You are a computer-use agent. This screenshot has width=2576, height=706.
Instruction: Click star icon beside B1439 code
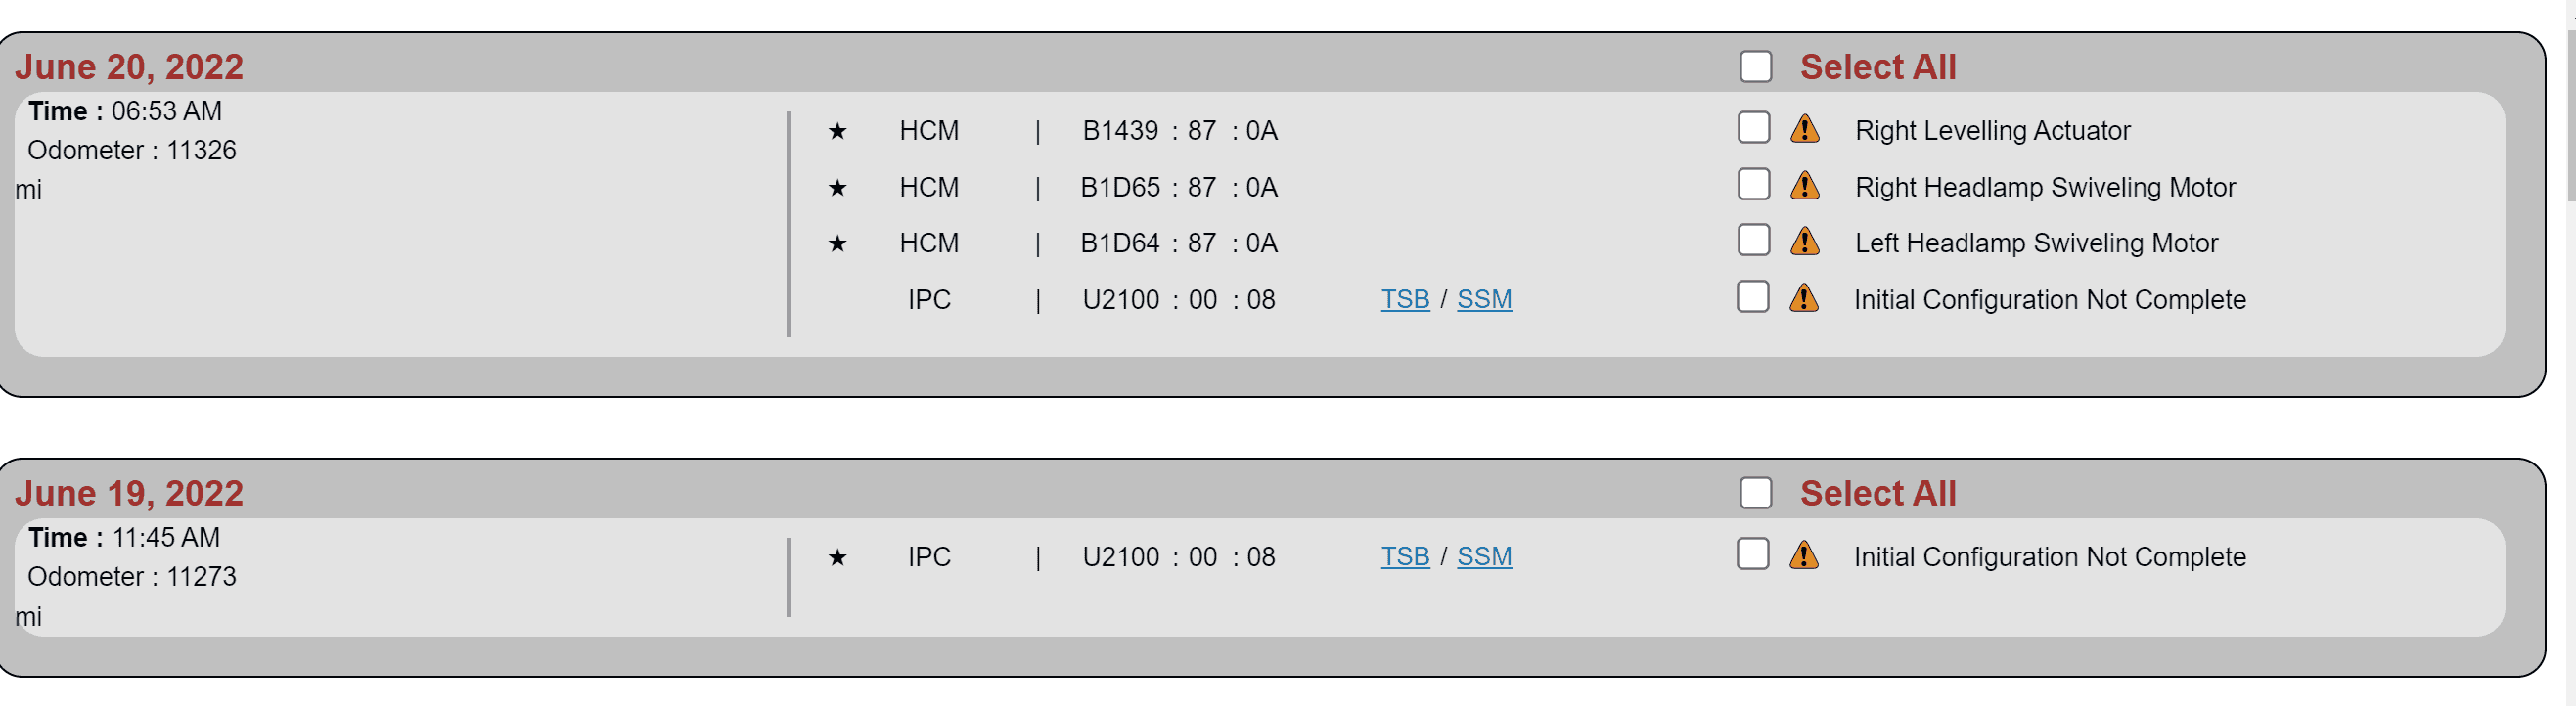[x=837, y=131]
